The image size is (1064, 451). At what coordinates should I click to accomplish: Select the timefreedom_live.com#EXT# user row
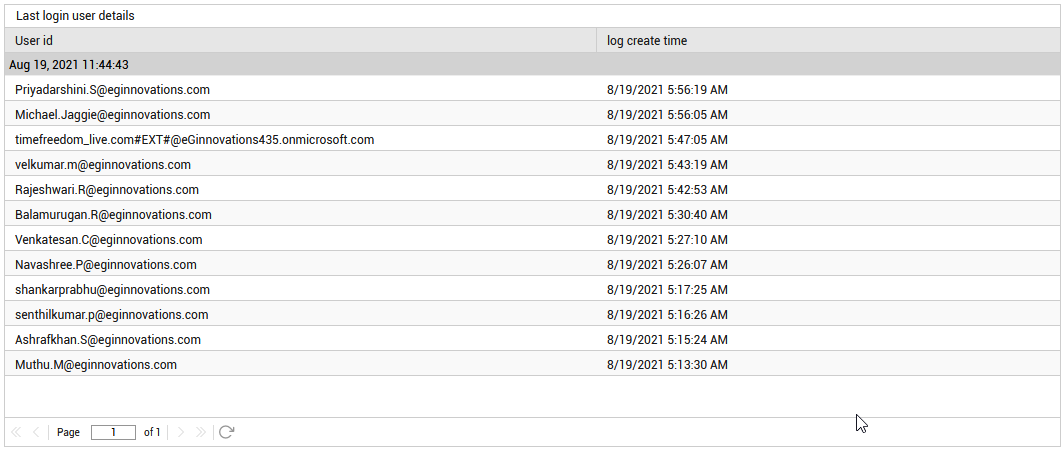pos(532,140)
